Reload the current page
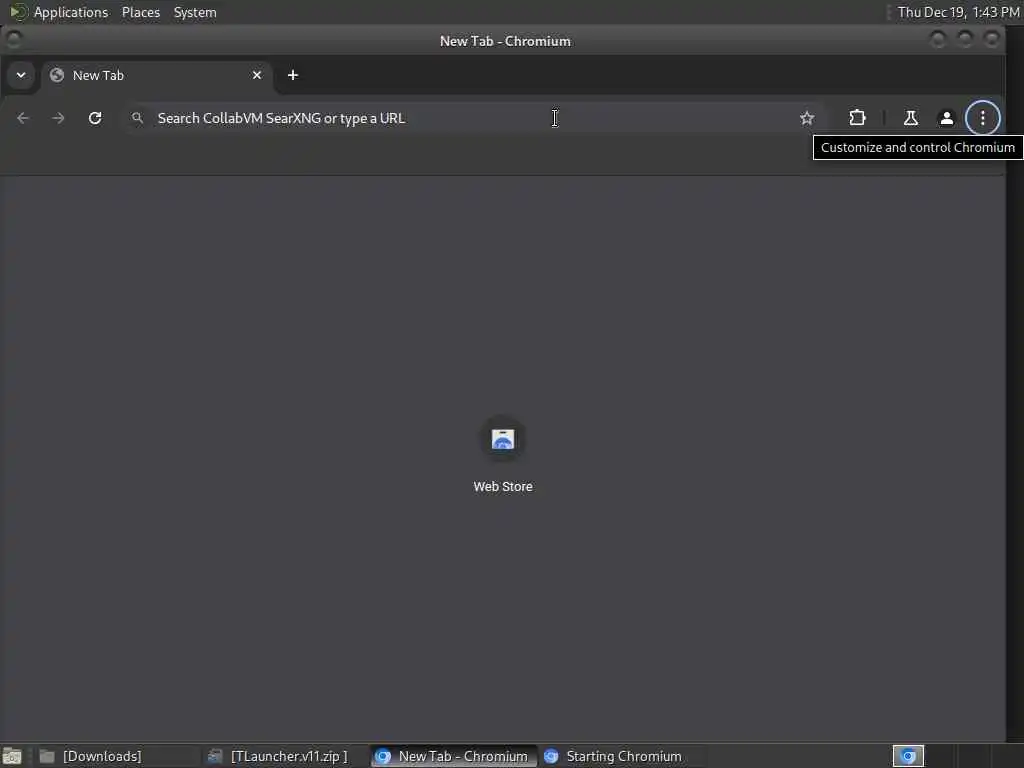This screenshot has height=768, width=1024. coord(95,118)
